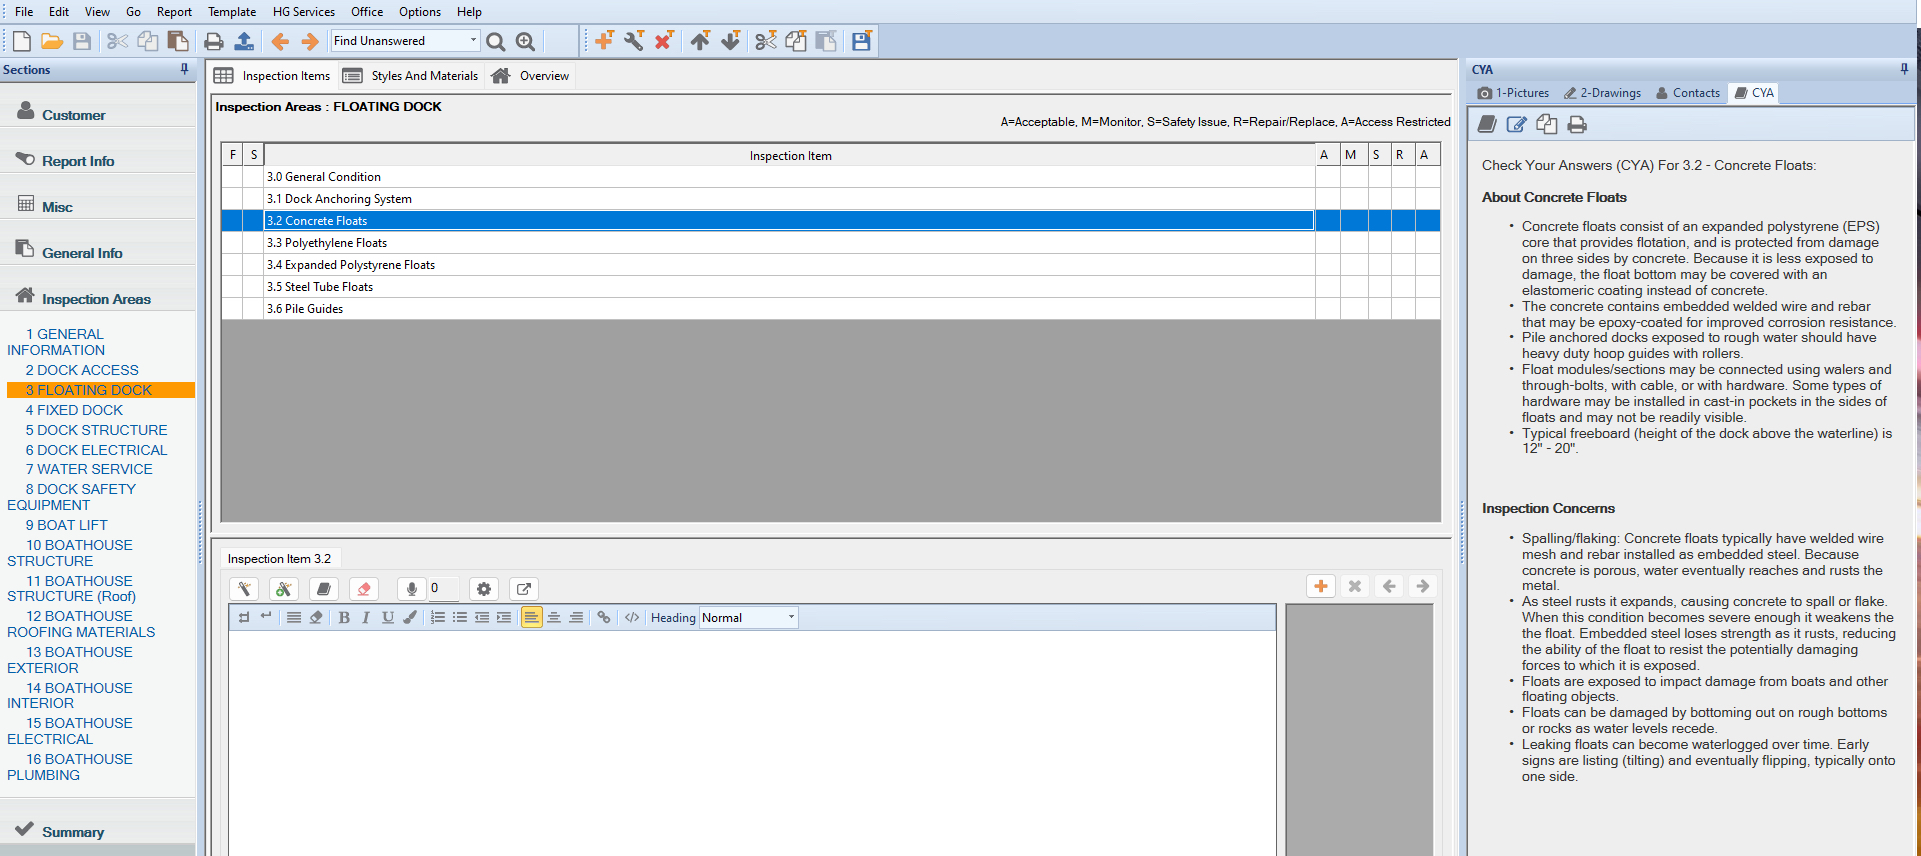Move item up with template up arrow
The width and height of the screenshot is (1921, 856).
tap(700, 40)
